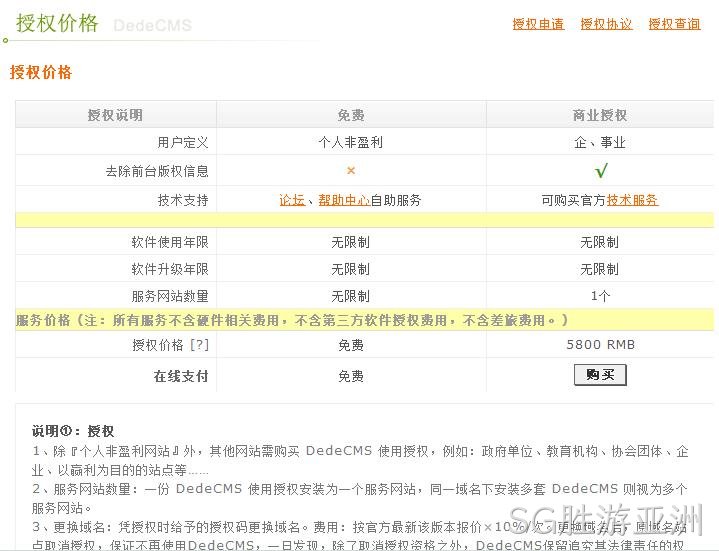Click the 购买 button
This screenshot has width=719, height=551.
coord(600,375)
